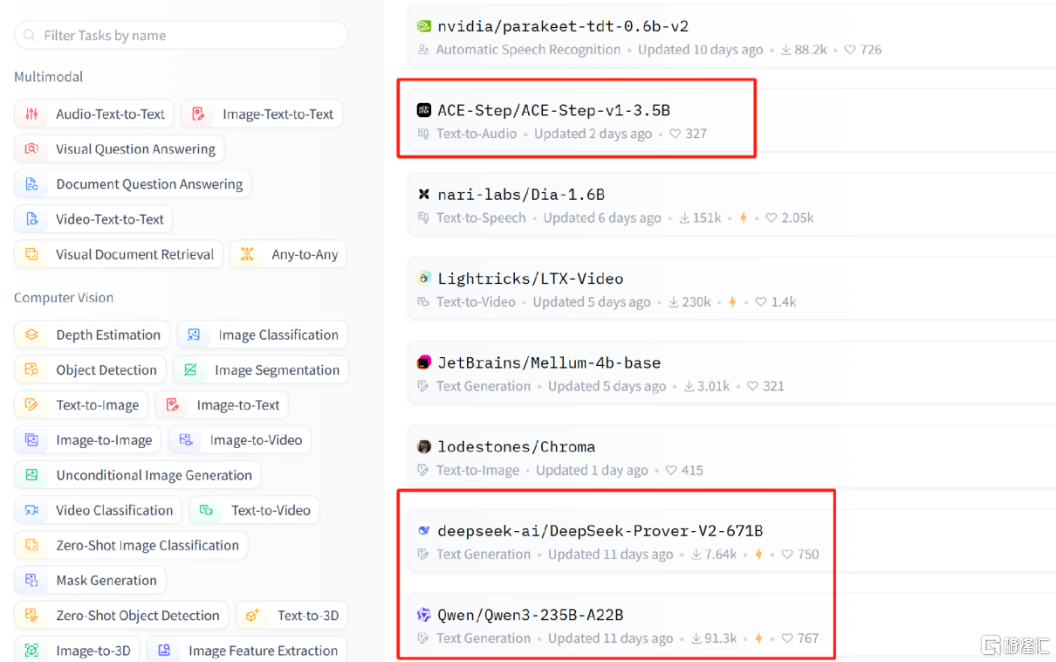Open nvidia/parakeet-tdt-0.6b-v2 model
The height and width of the screenshot is (662, 1056).
563,26
